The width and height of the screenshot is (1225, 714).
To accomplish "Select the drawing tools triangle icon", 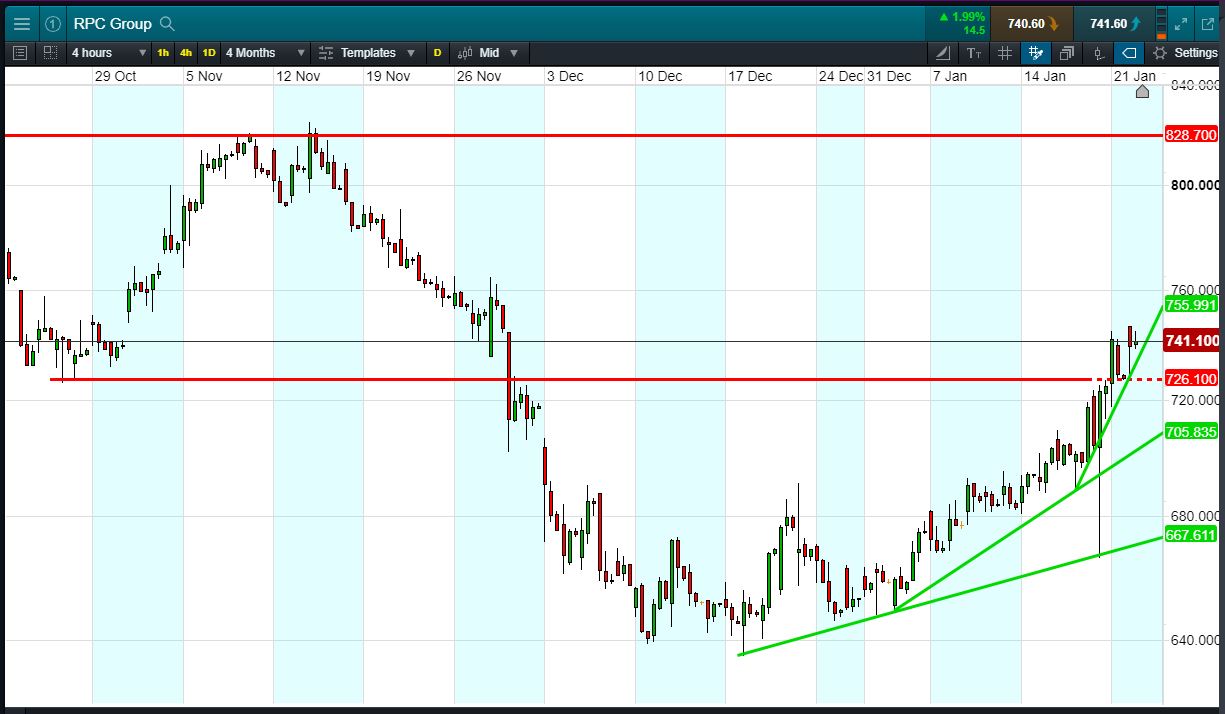I will pos(944,53).
